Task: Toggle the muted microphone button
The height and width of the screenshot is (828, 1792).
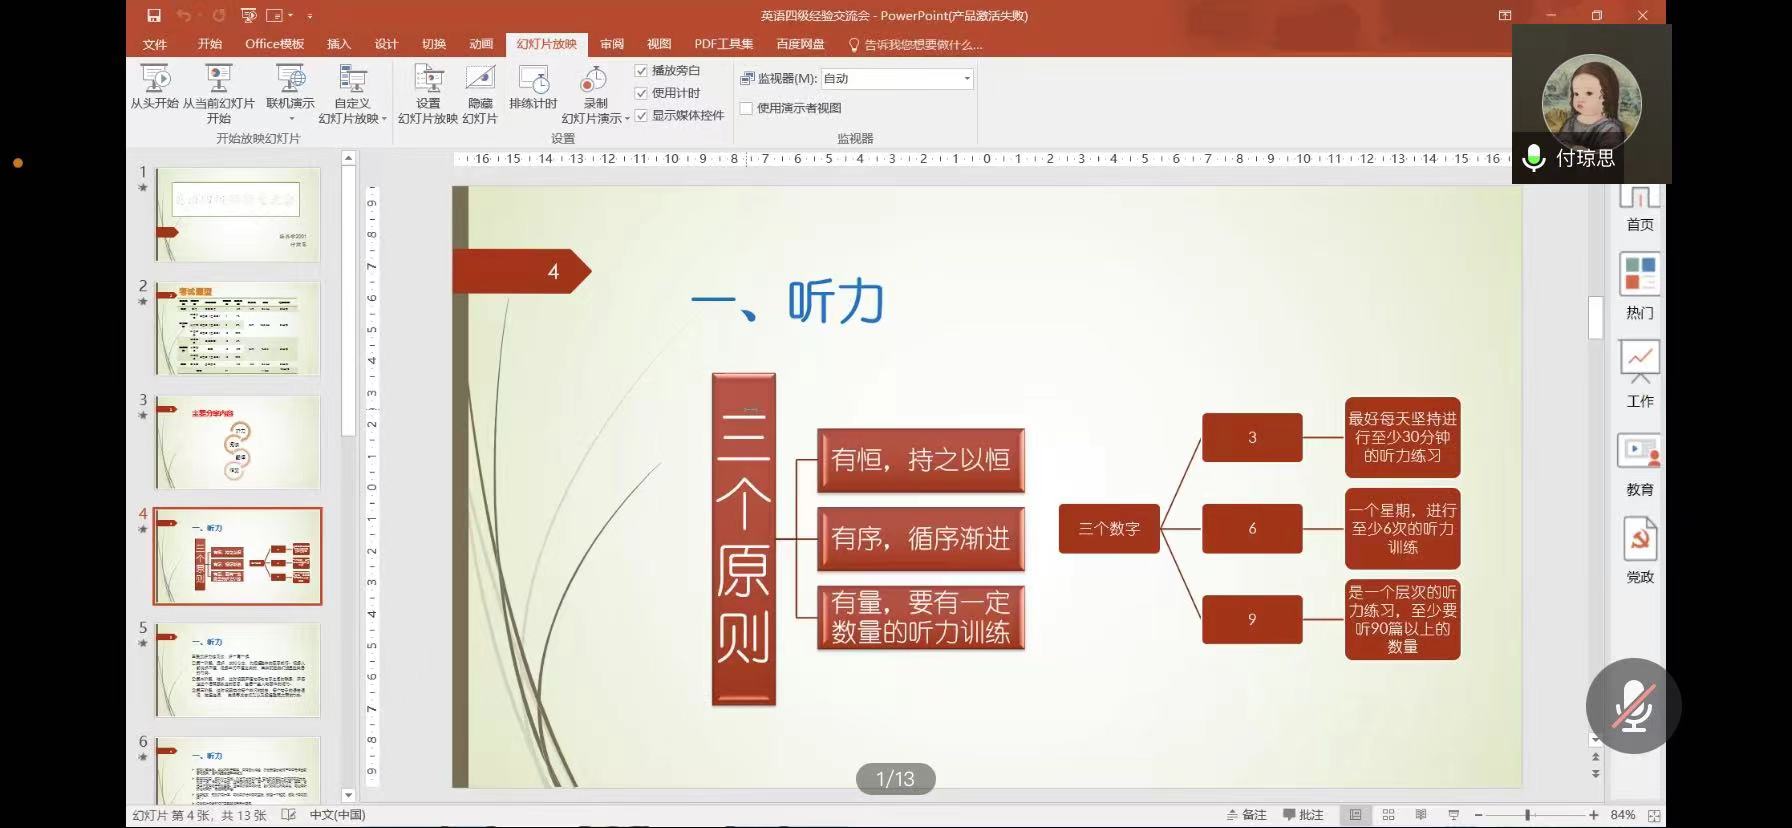Action: 1633,706
